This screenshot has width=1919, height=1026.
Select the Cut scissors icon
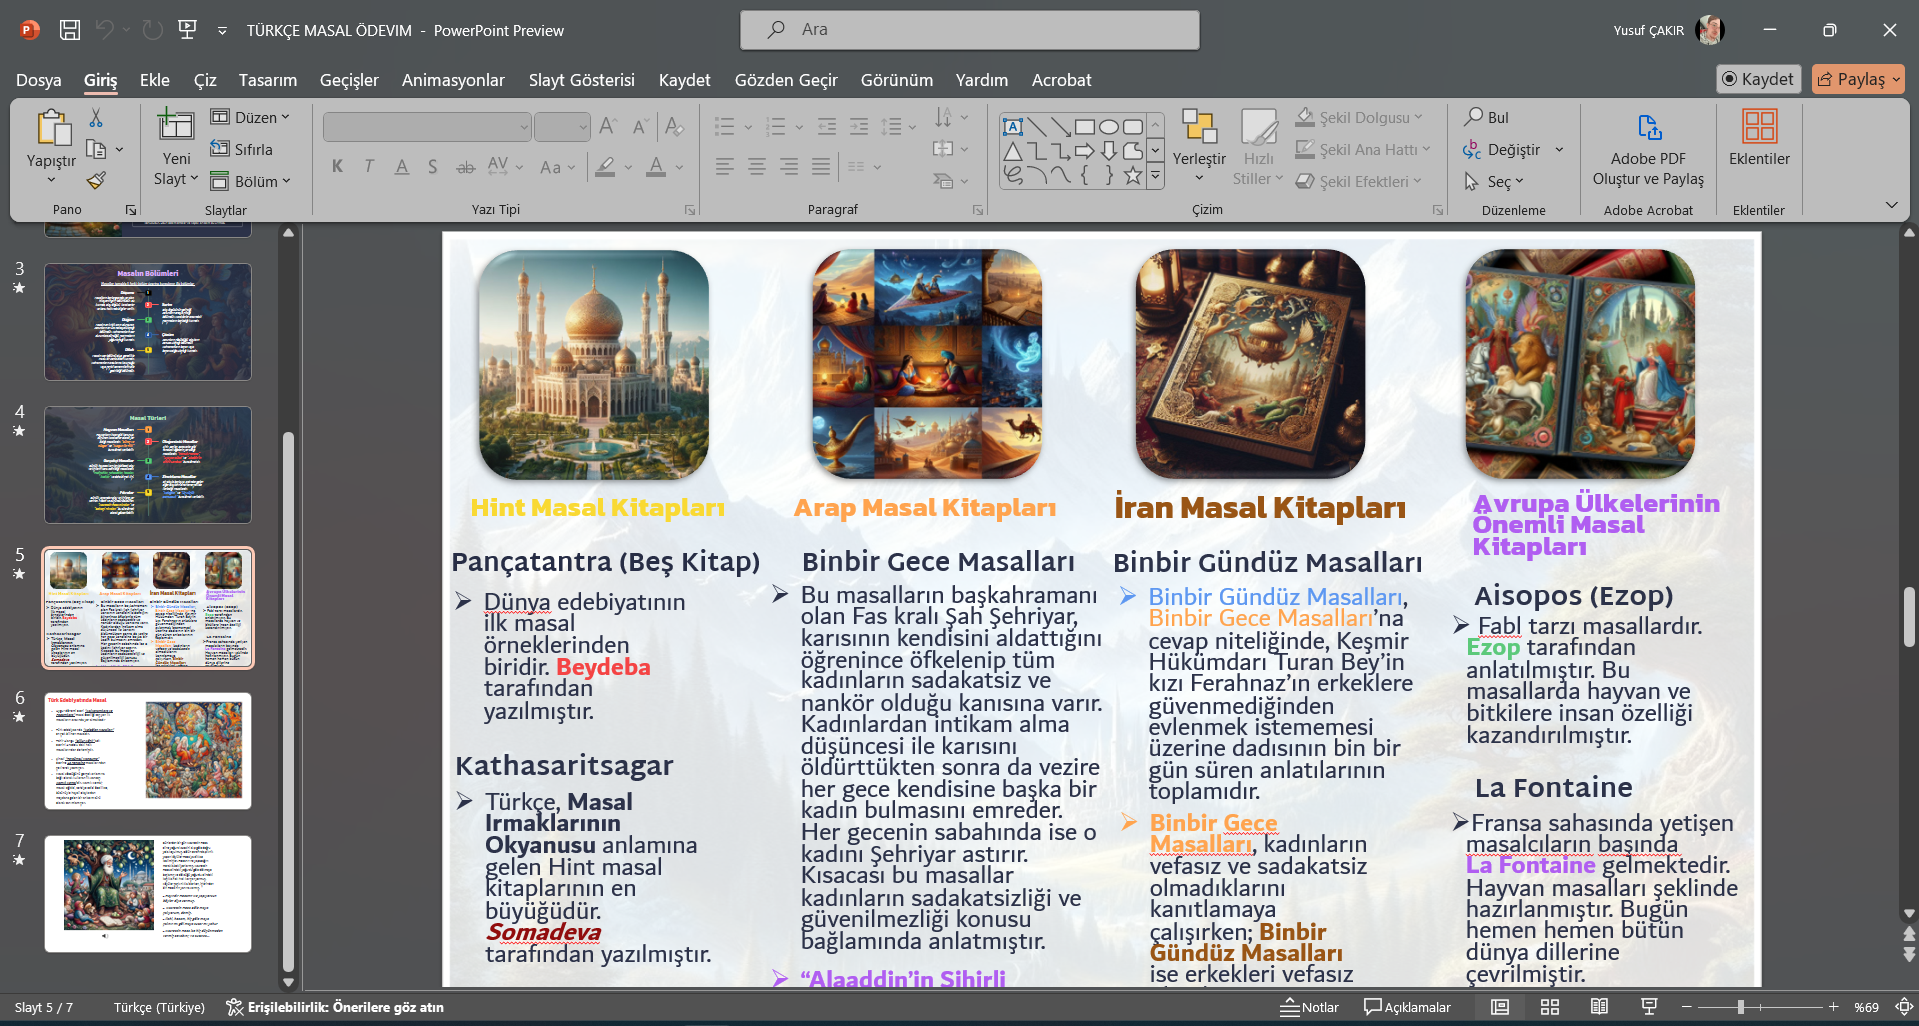point(96,118)
